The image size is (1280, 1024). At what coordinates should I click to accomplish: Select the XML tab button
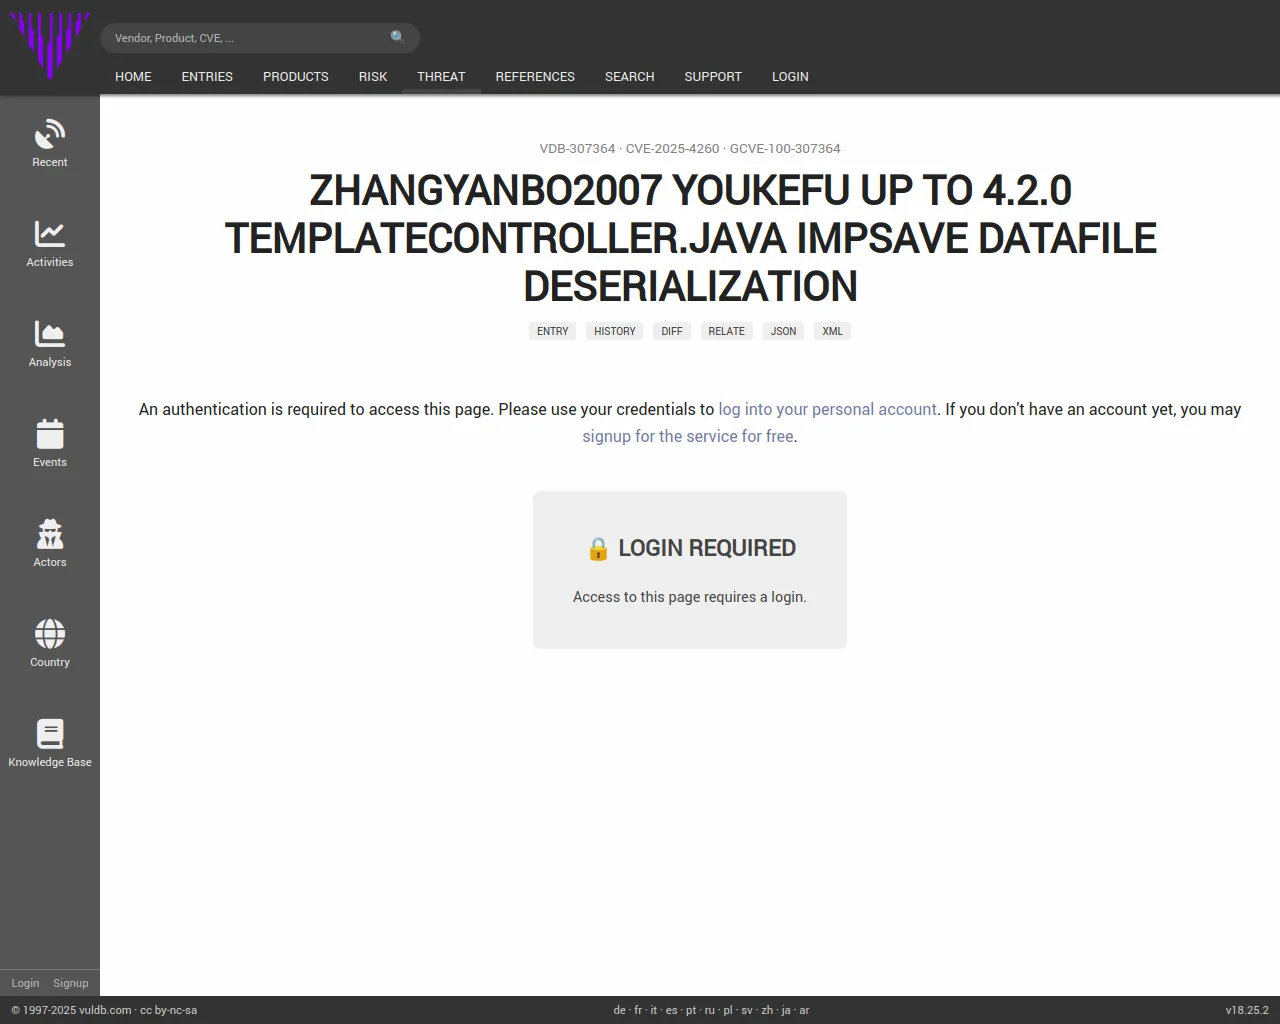point(832,331)
